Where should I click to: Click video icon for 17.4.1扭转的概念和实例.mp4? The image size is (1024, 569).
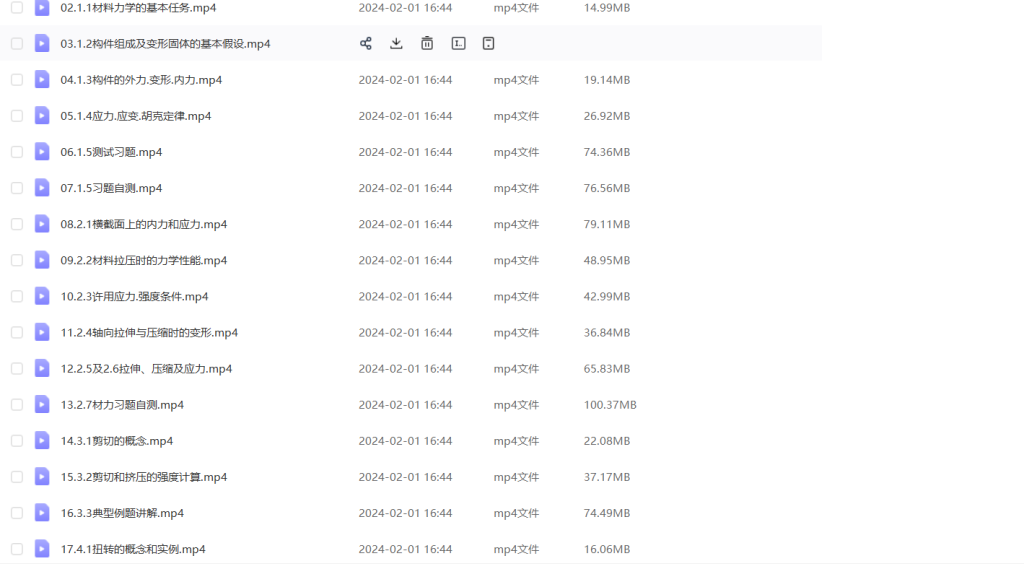coord(42,549)
